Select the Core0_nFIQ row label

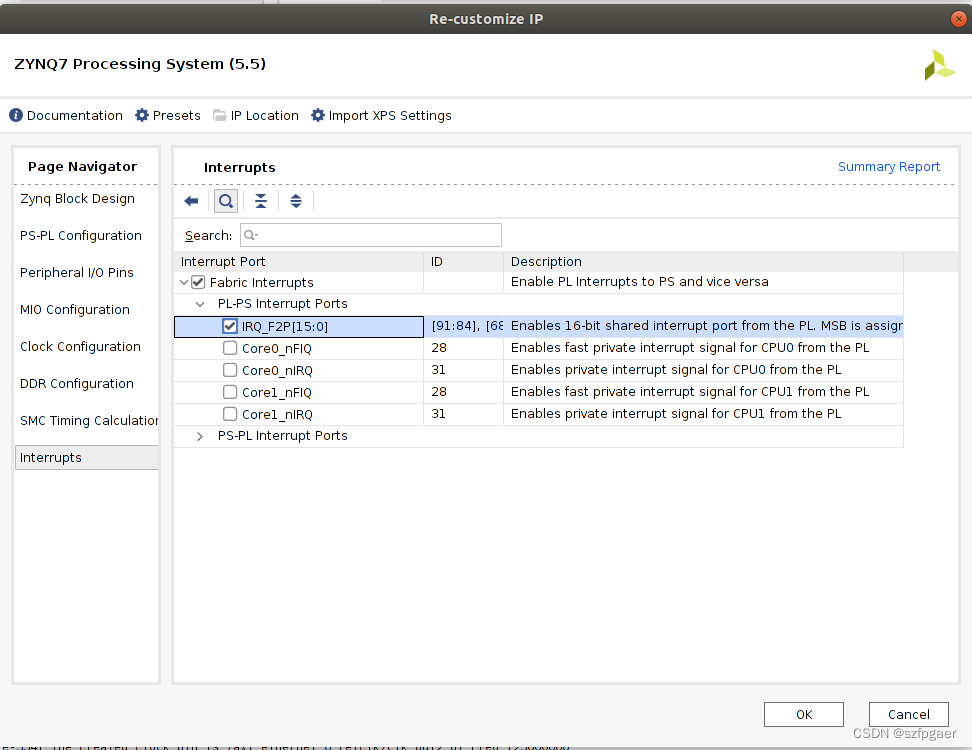pyautogui.click(x=276, y=348)
